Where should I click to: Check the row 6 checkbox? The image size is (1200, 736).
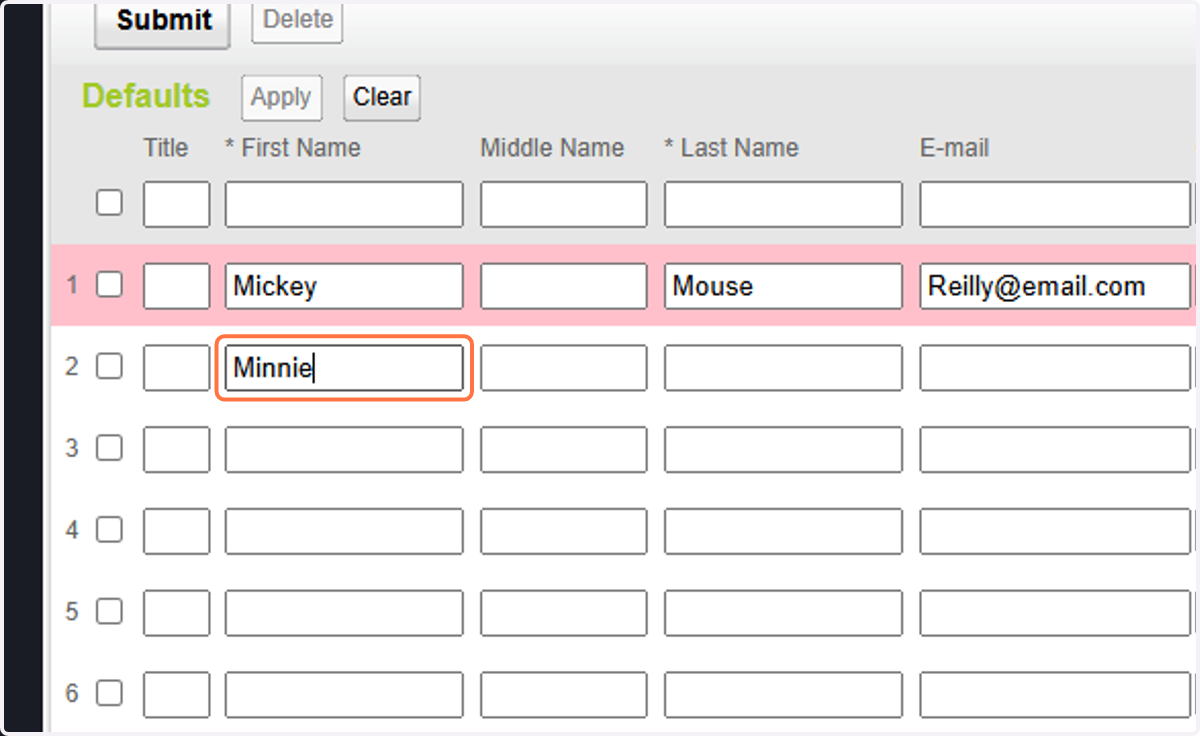tap(109, 693)
